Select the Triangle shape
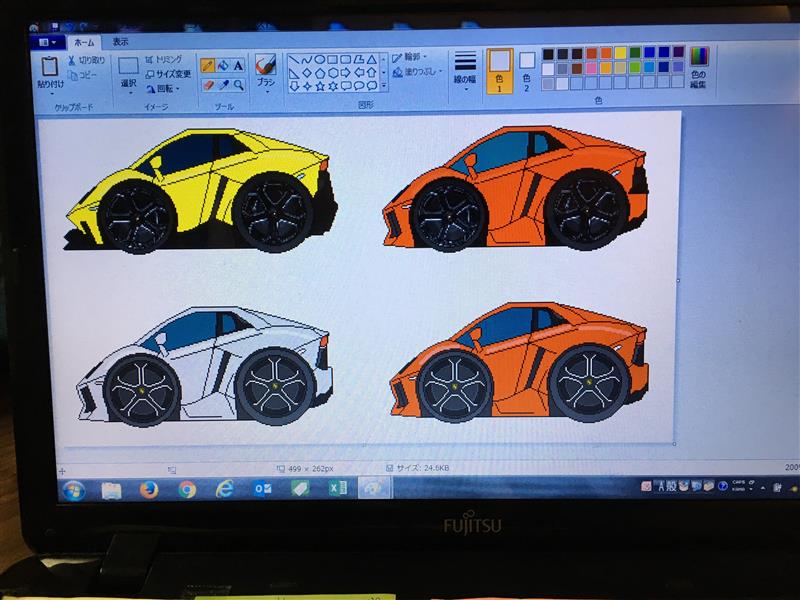 (372, 60)
